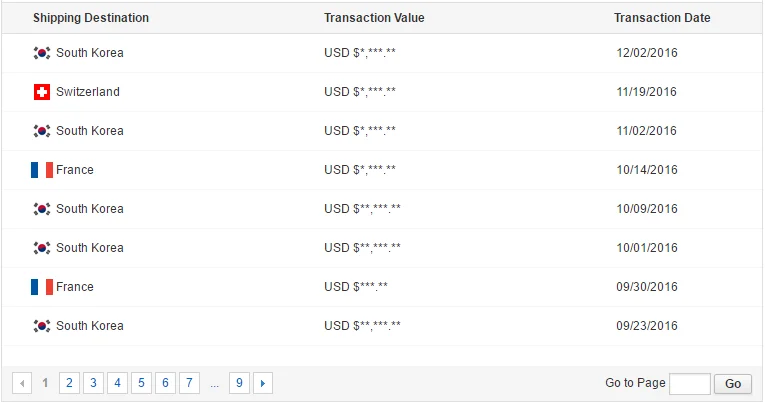Click the Transaction Date column header
The image size is (765, 402).
[x=662, y=18]
